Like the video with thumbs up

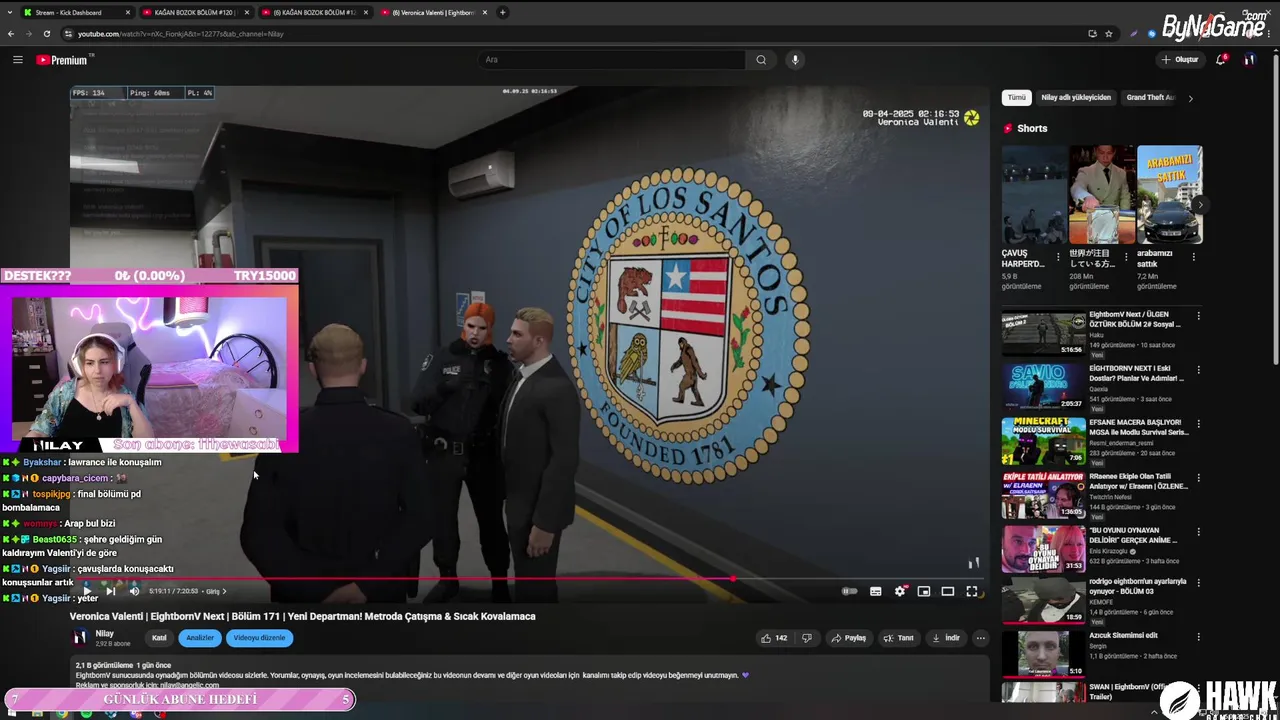click(x=774, y=638)
